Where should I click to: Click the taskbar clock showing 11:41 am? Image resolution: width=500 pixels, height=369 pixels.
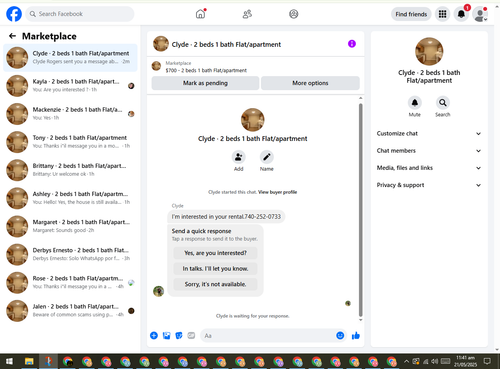point(465,361)
